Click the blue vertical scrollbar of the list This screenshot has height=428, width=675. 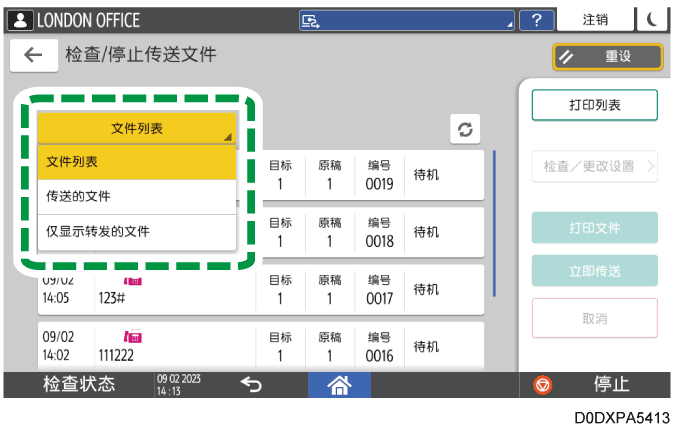(494, 223)
